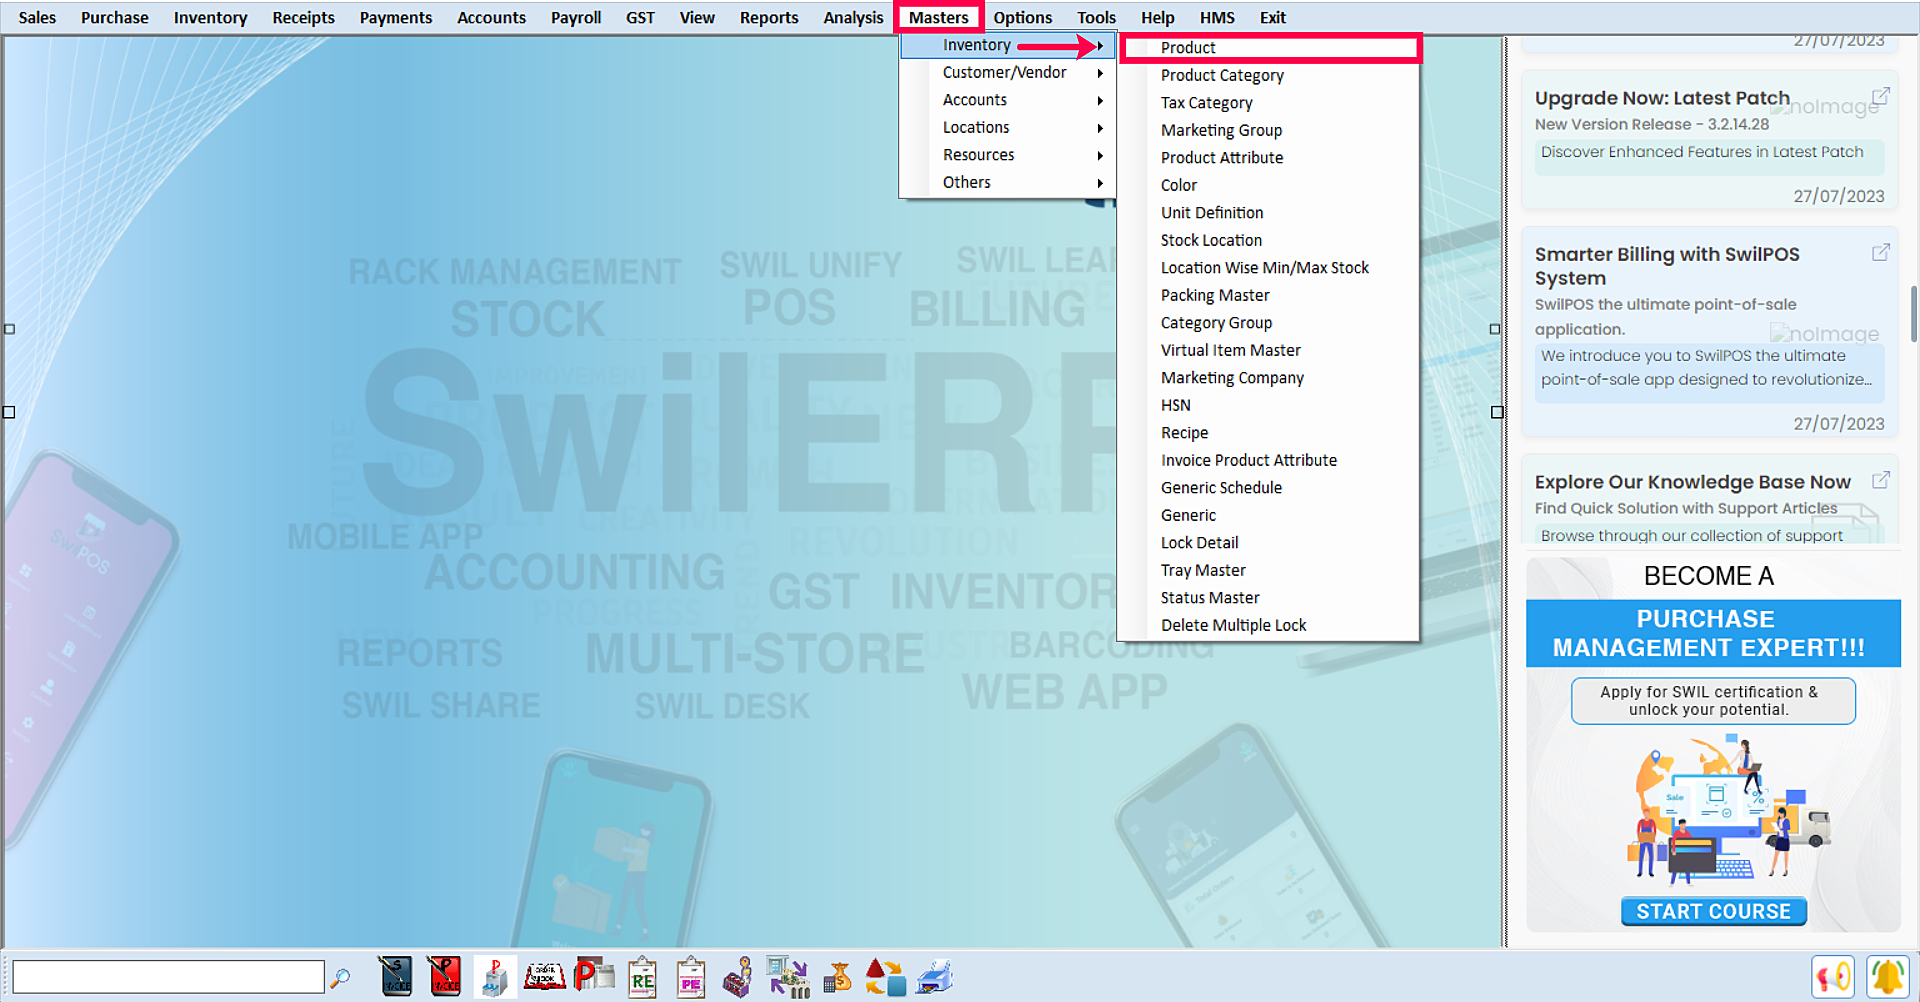Open Location Wise Min/Max Stock
1920x1002 pixels.
1268,267
